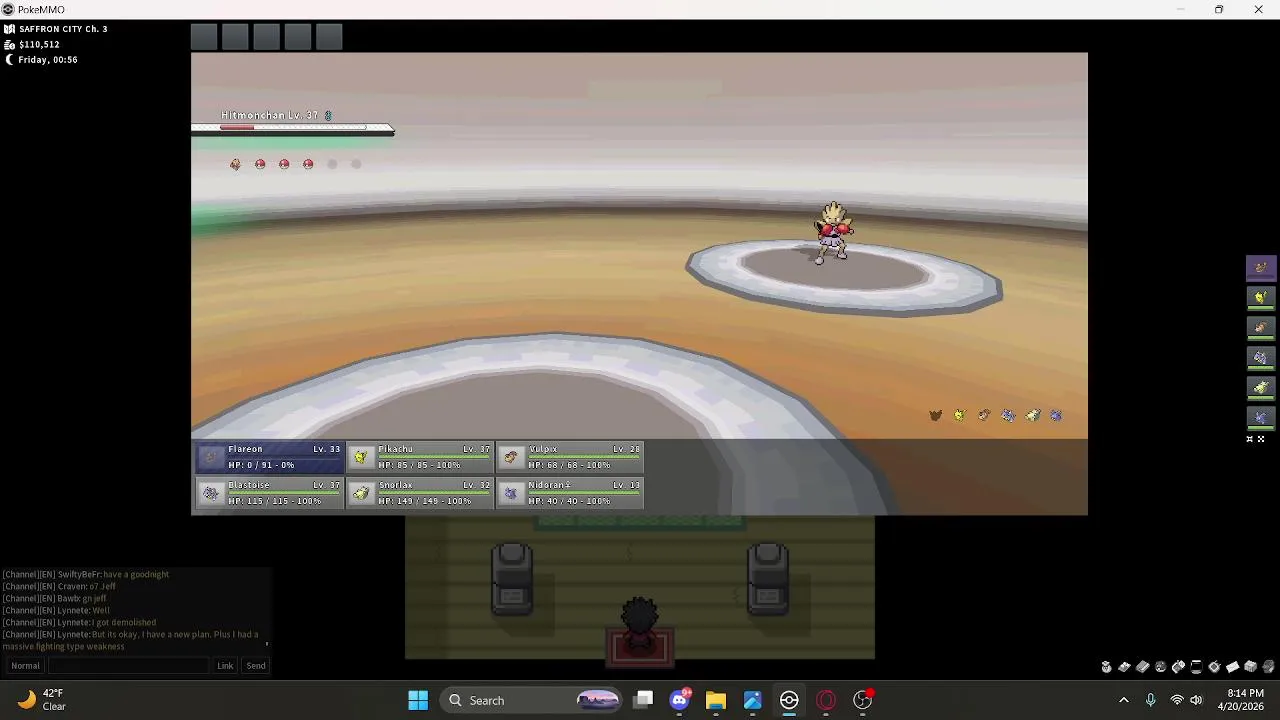The width and height of the screenshot is (1280, 720).
Task: Open the Normal chat channel selector
Action: 25,666
